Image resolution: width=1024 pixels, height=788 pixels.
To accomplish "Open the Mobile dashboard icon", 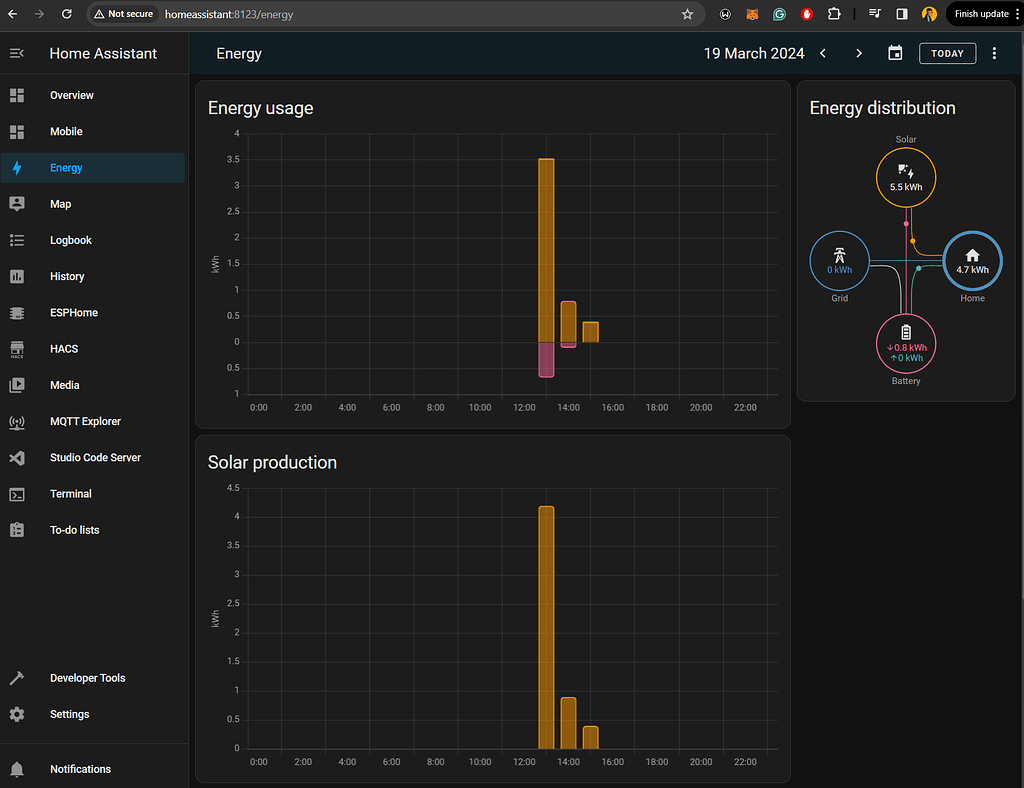I will tap(17, 132).
